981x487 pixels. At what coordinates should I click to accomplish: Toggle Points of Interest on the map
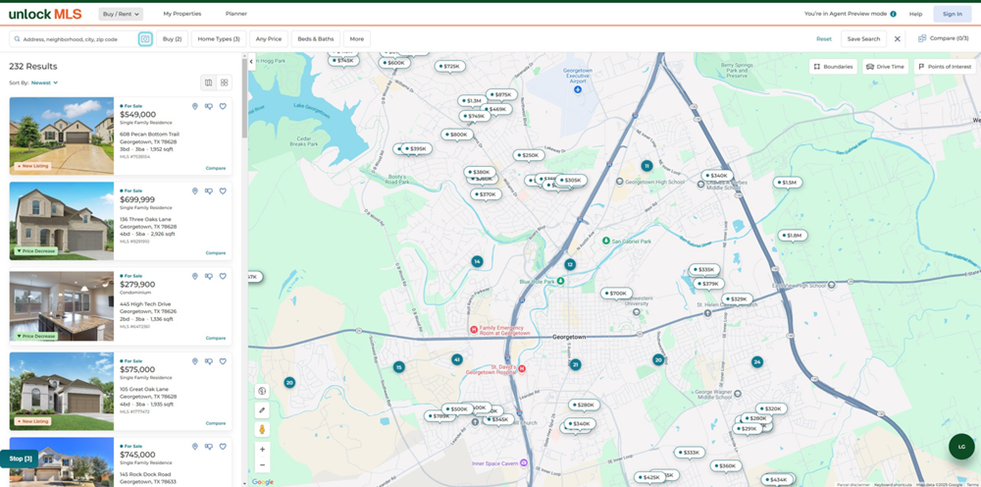pos(944,66)
